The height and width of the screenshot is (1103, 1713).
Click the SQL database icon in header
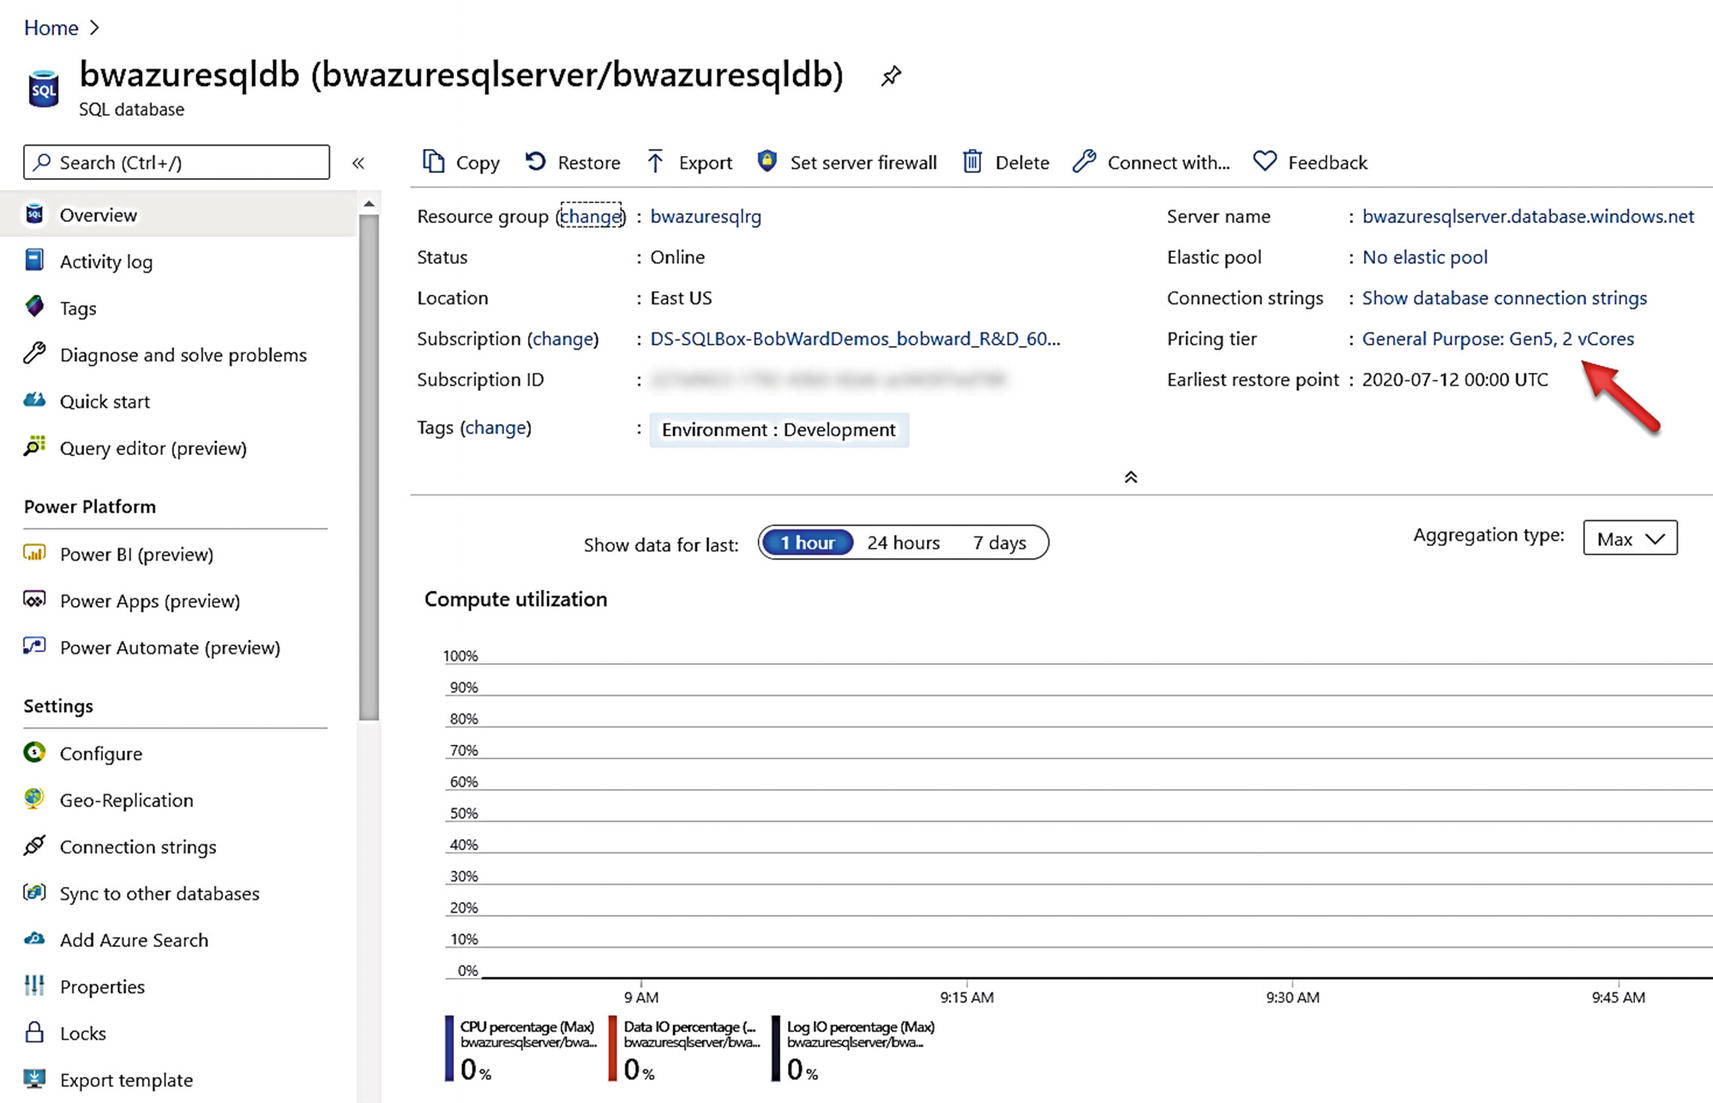coord(43,88)
